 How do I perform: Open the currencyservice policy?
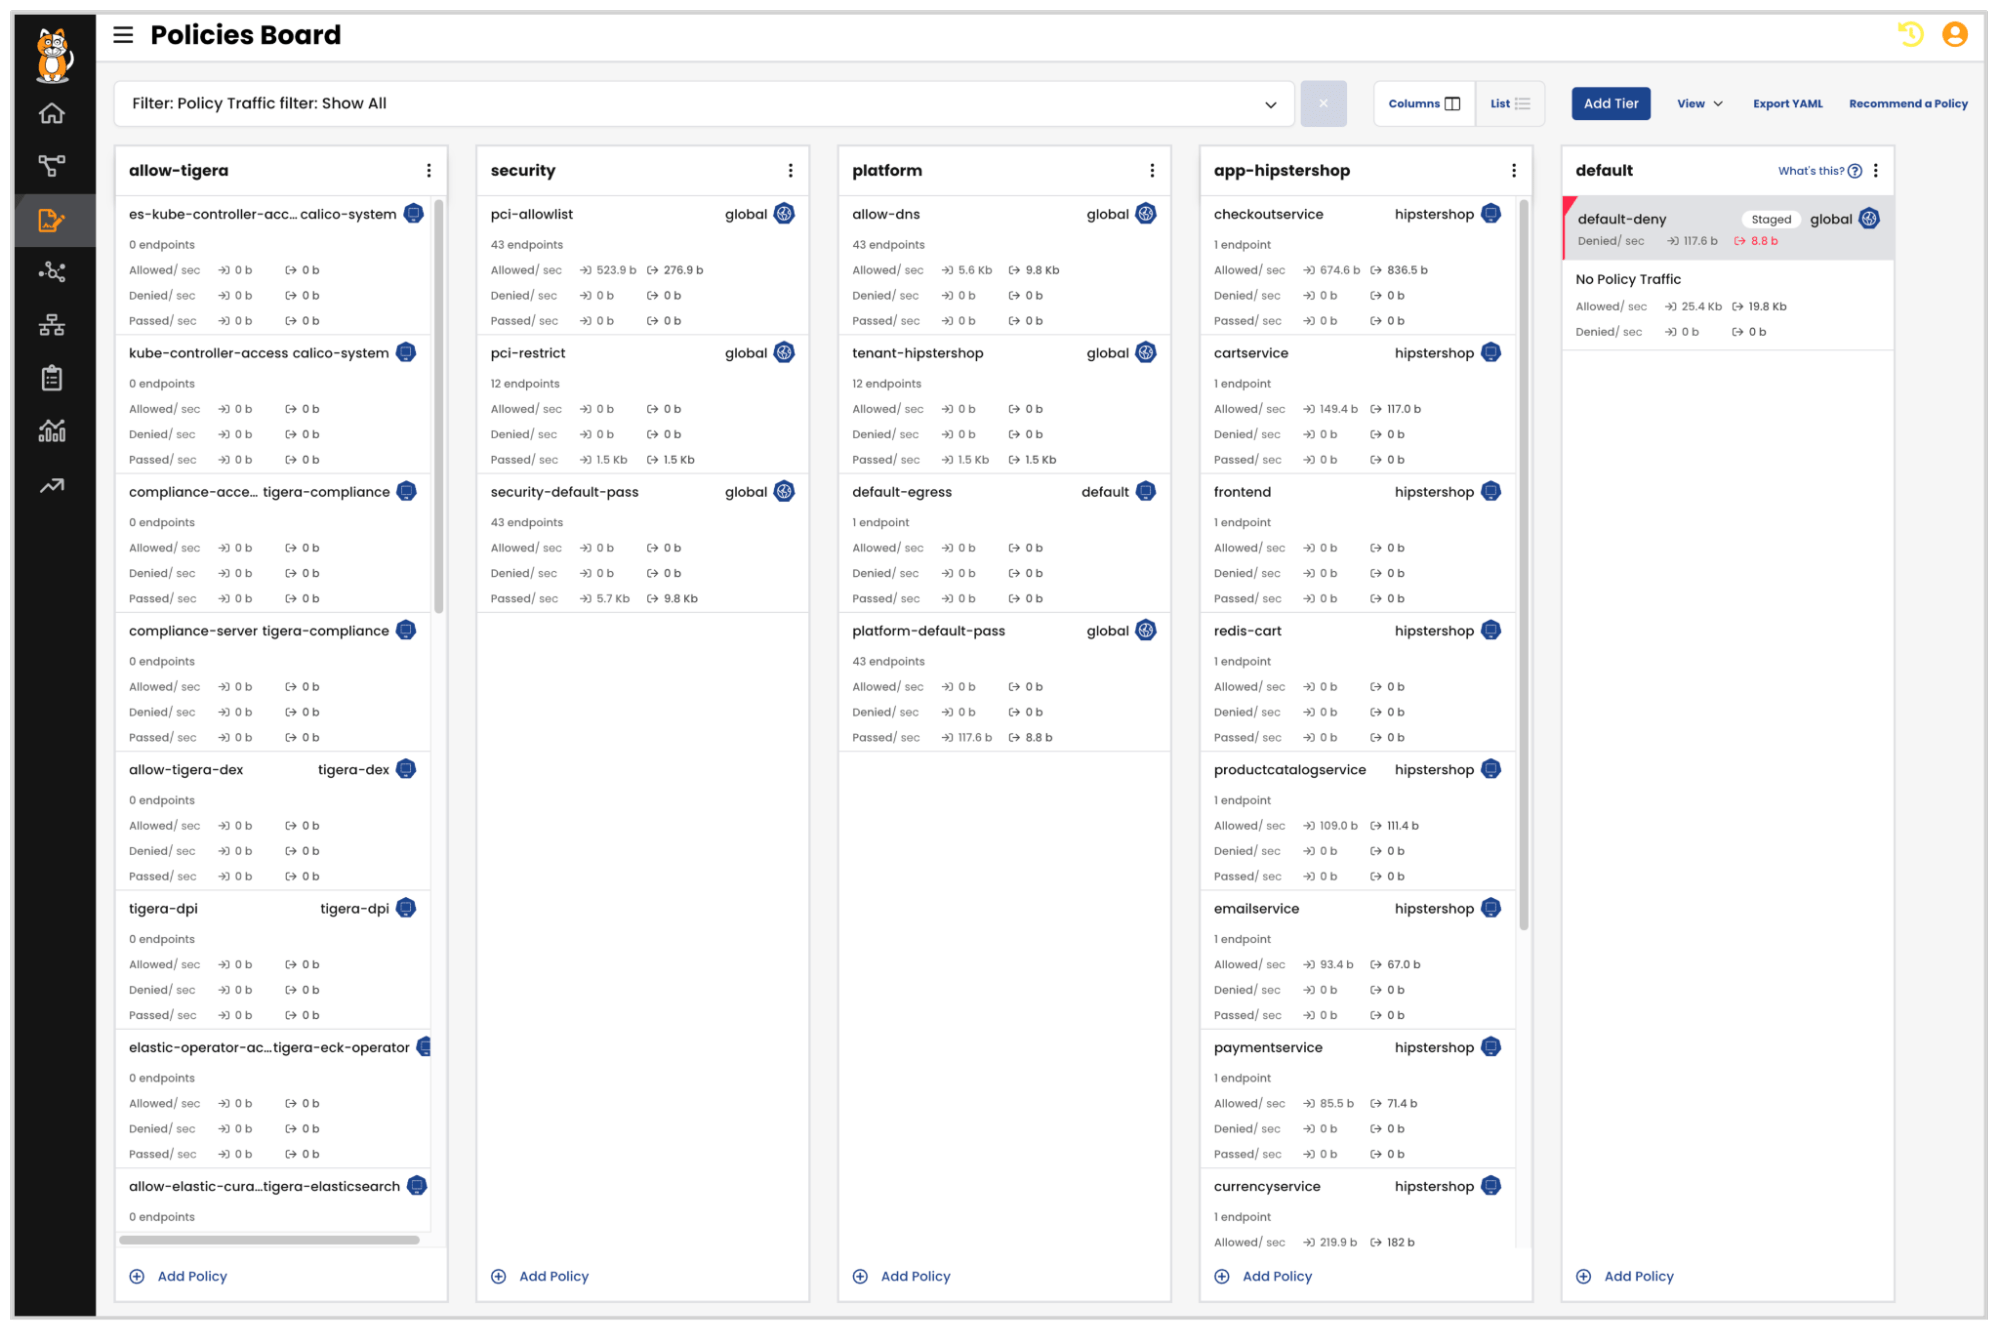pos(1358,1210)
